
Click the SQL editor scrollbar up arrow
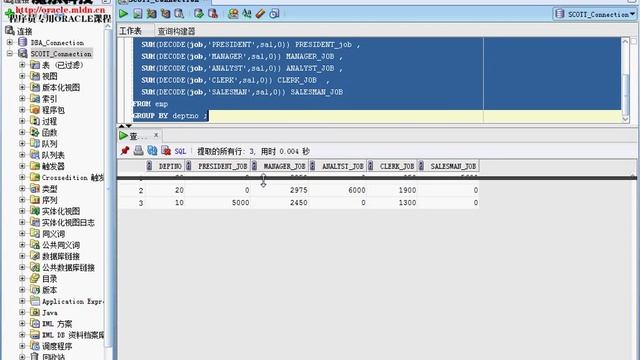pos(625,41)
